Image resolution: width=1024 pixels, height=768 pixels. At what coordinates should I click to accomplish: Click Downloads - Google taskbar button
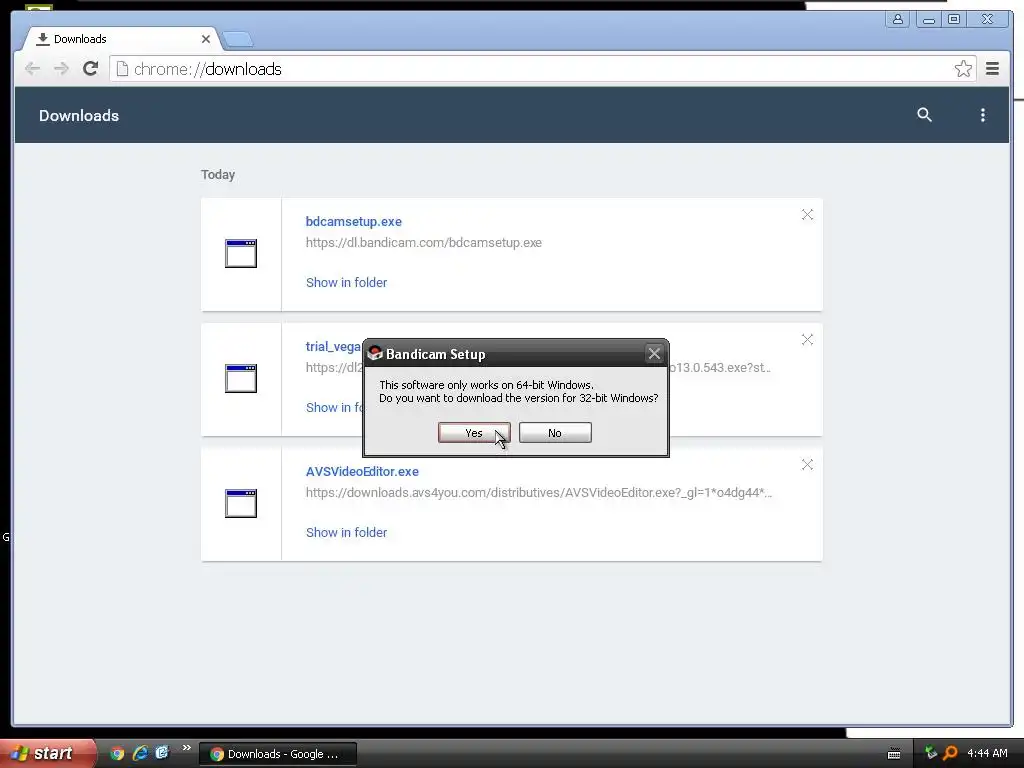(x=278, y=754)
